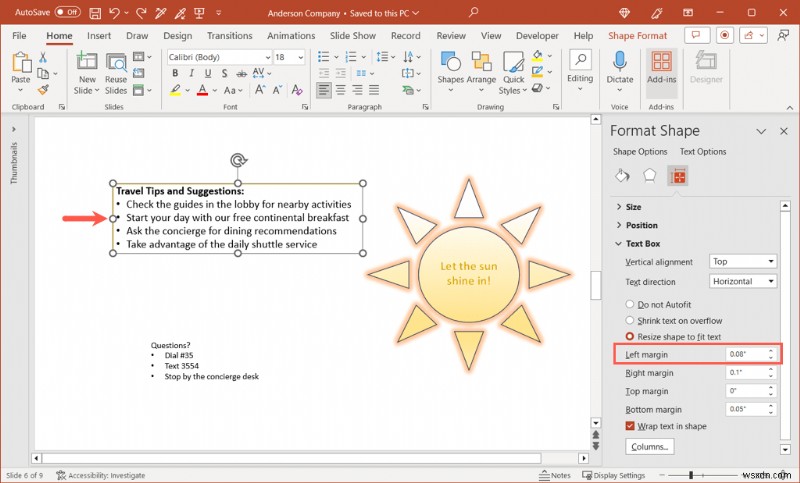Viewport: 800px width, 483px height.
Task: Open the Text Options tab
Action: 703,151
